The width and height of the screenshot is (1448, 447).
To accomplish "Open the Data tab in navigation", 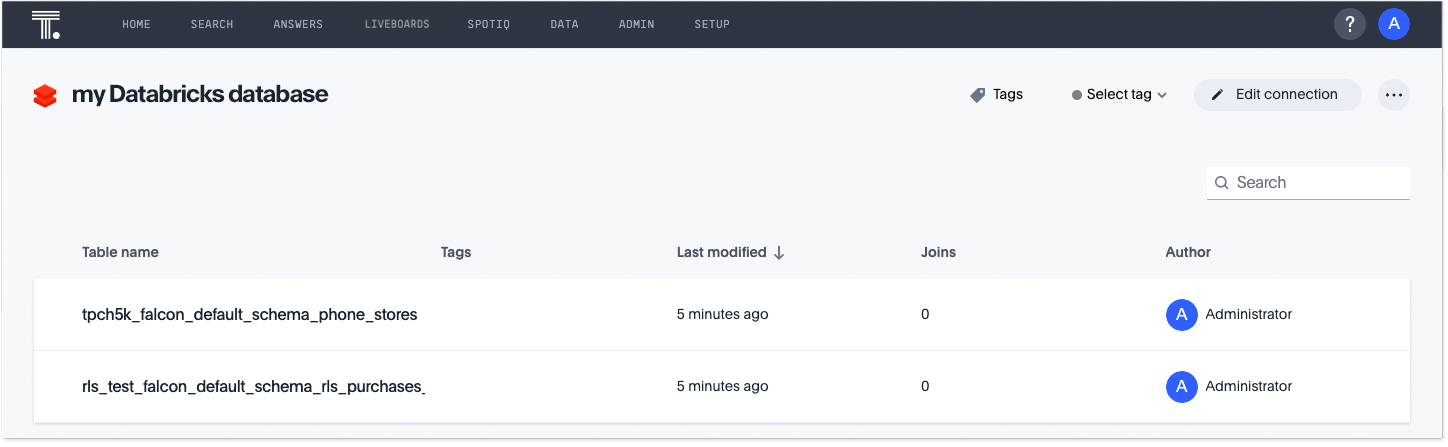I will 564,25.
